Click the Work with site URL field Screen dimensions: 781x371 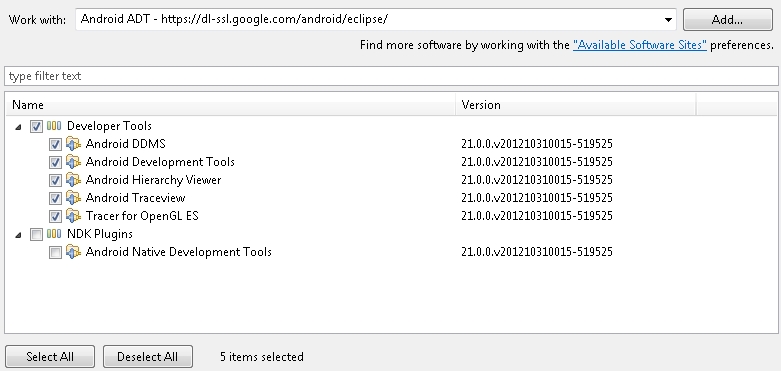(376, 19)
